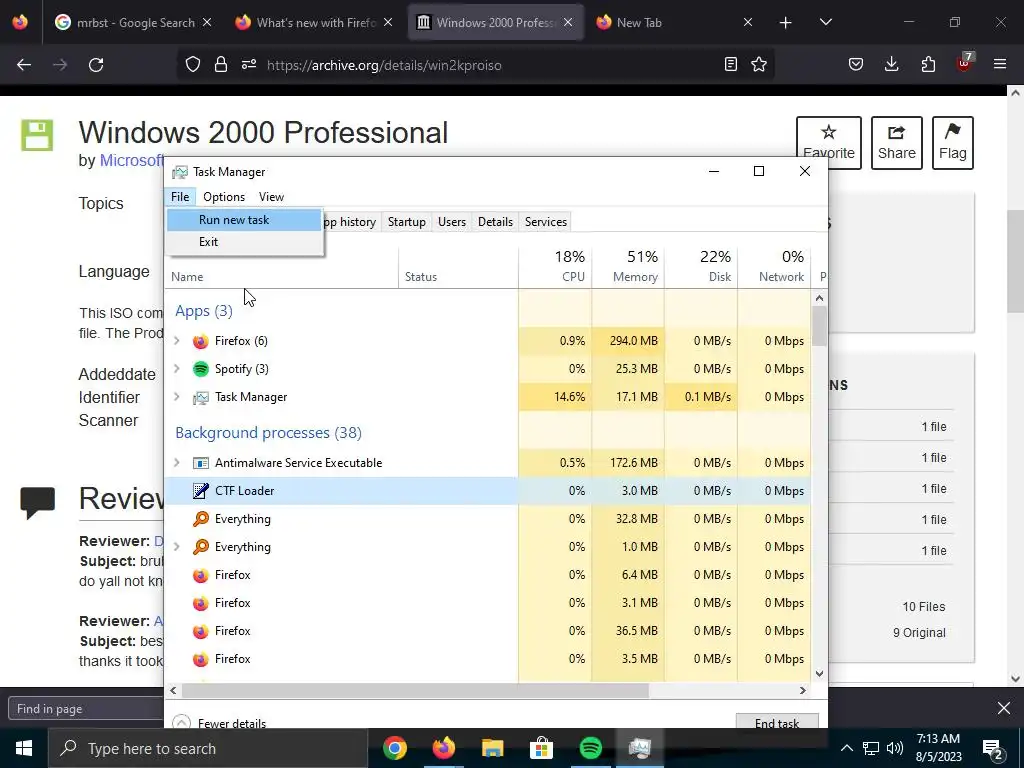Viewport: 1024px width, 768px height.
Task: Open a new tab with plus
Action: [x=786, y=23]
